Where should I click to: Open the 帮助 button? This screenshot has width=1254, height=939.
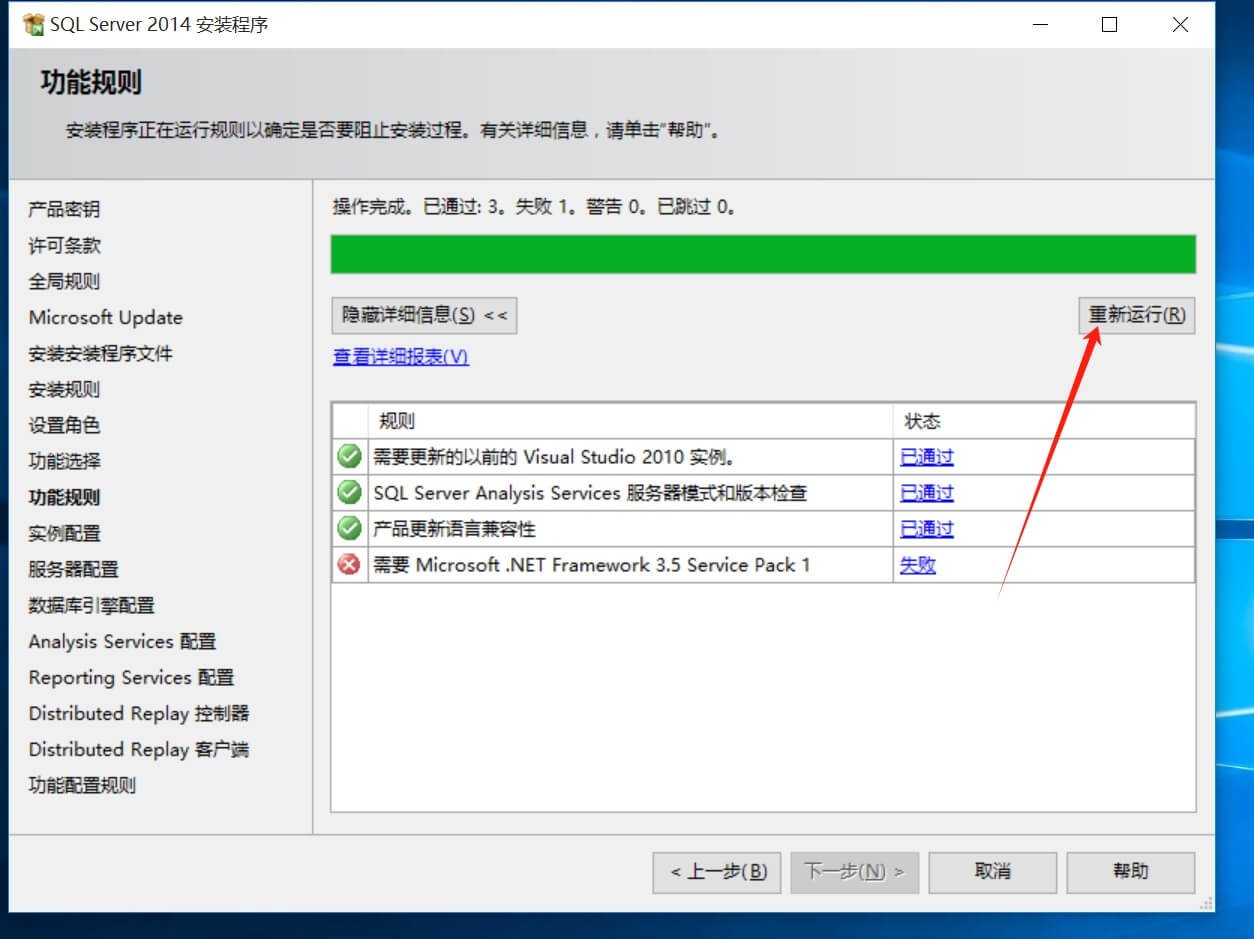pos(1130,872)
